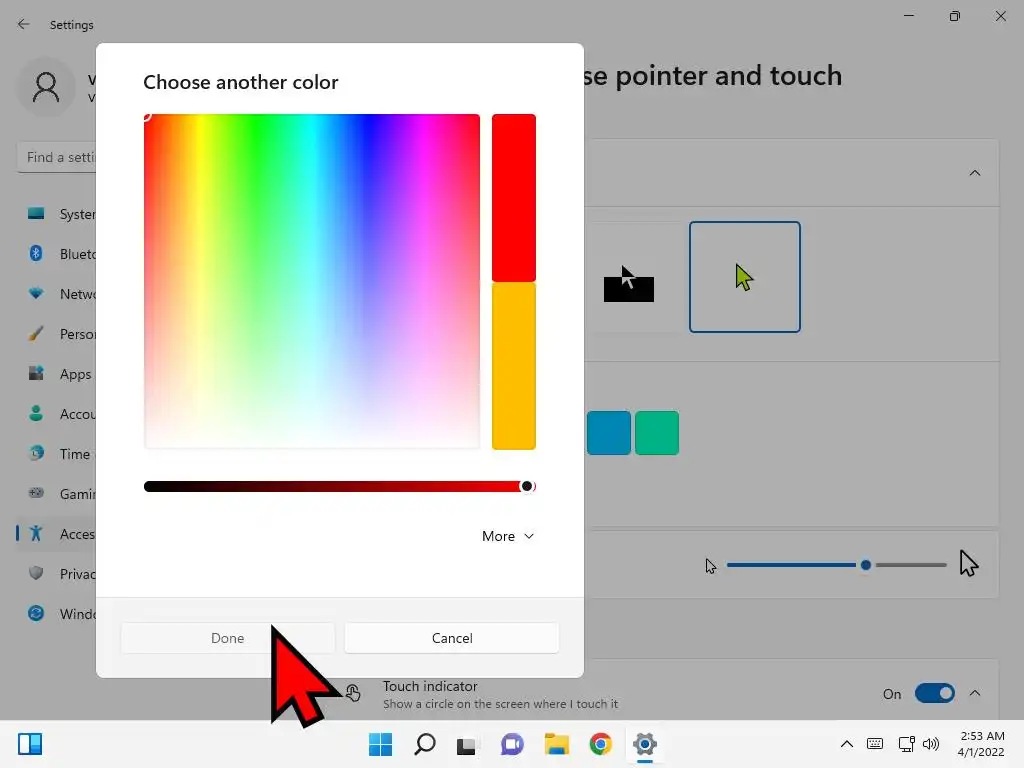
Task: Open Widgets from the taskbar
Action: (x=30, y=744)
